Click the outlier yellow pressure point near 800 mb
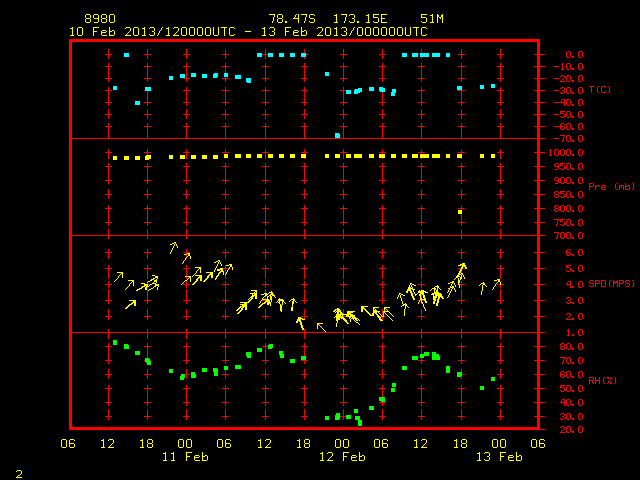Viewport: 640px width, 480px height. [460, 212]
